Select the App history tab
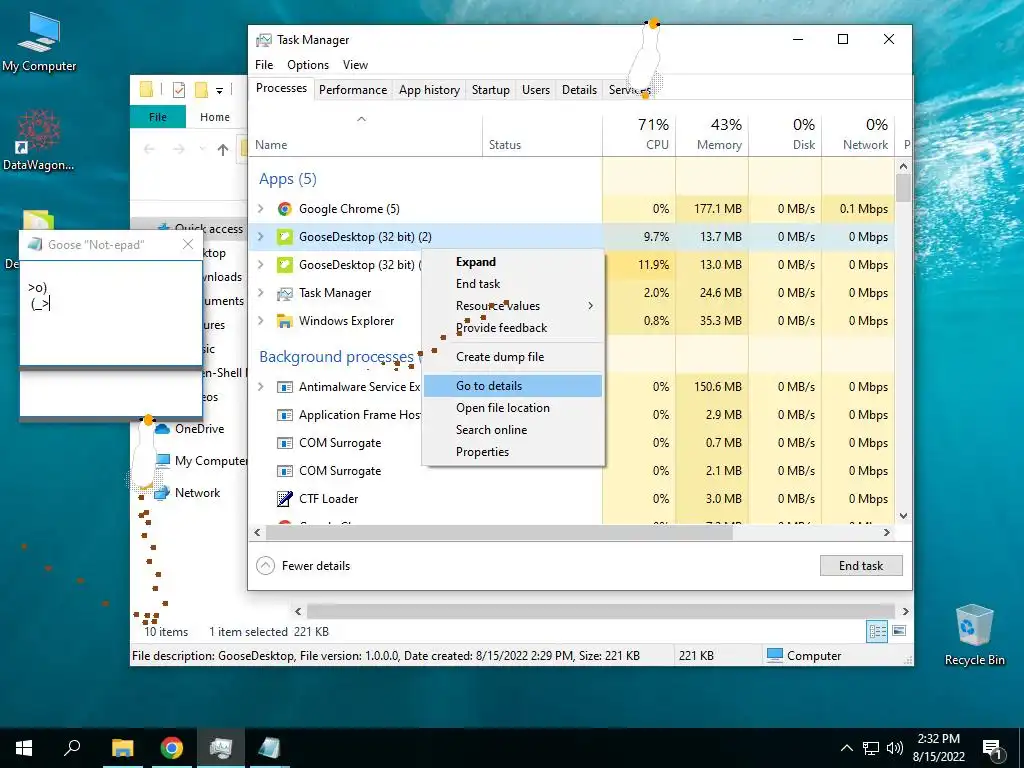The width and height of the screenshot is (1024, 768). (429, 90)
